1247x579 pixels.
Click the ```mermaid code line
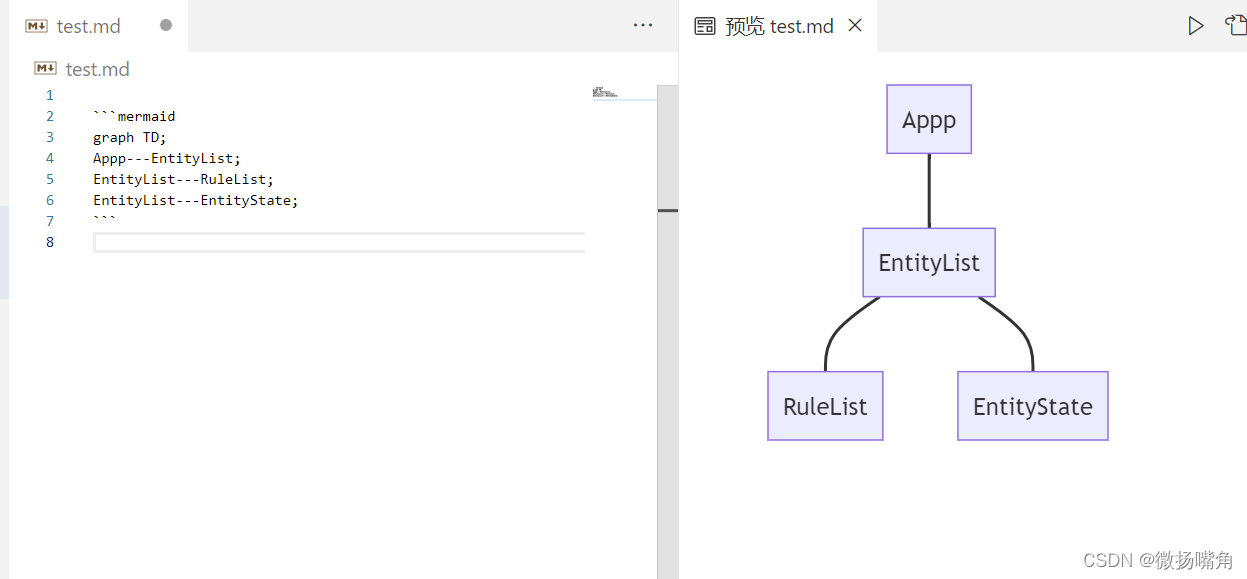coord(134,116)
